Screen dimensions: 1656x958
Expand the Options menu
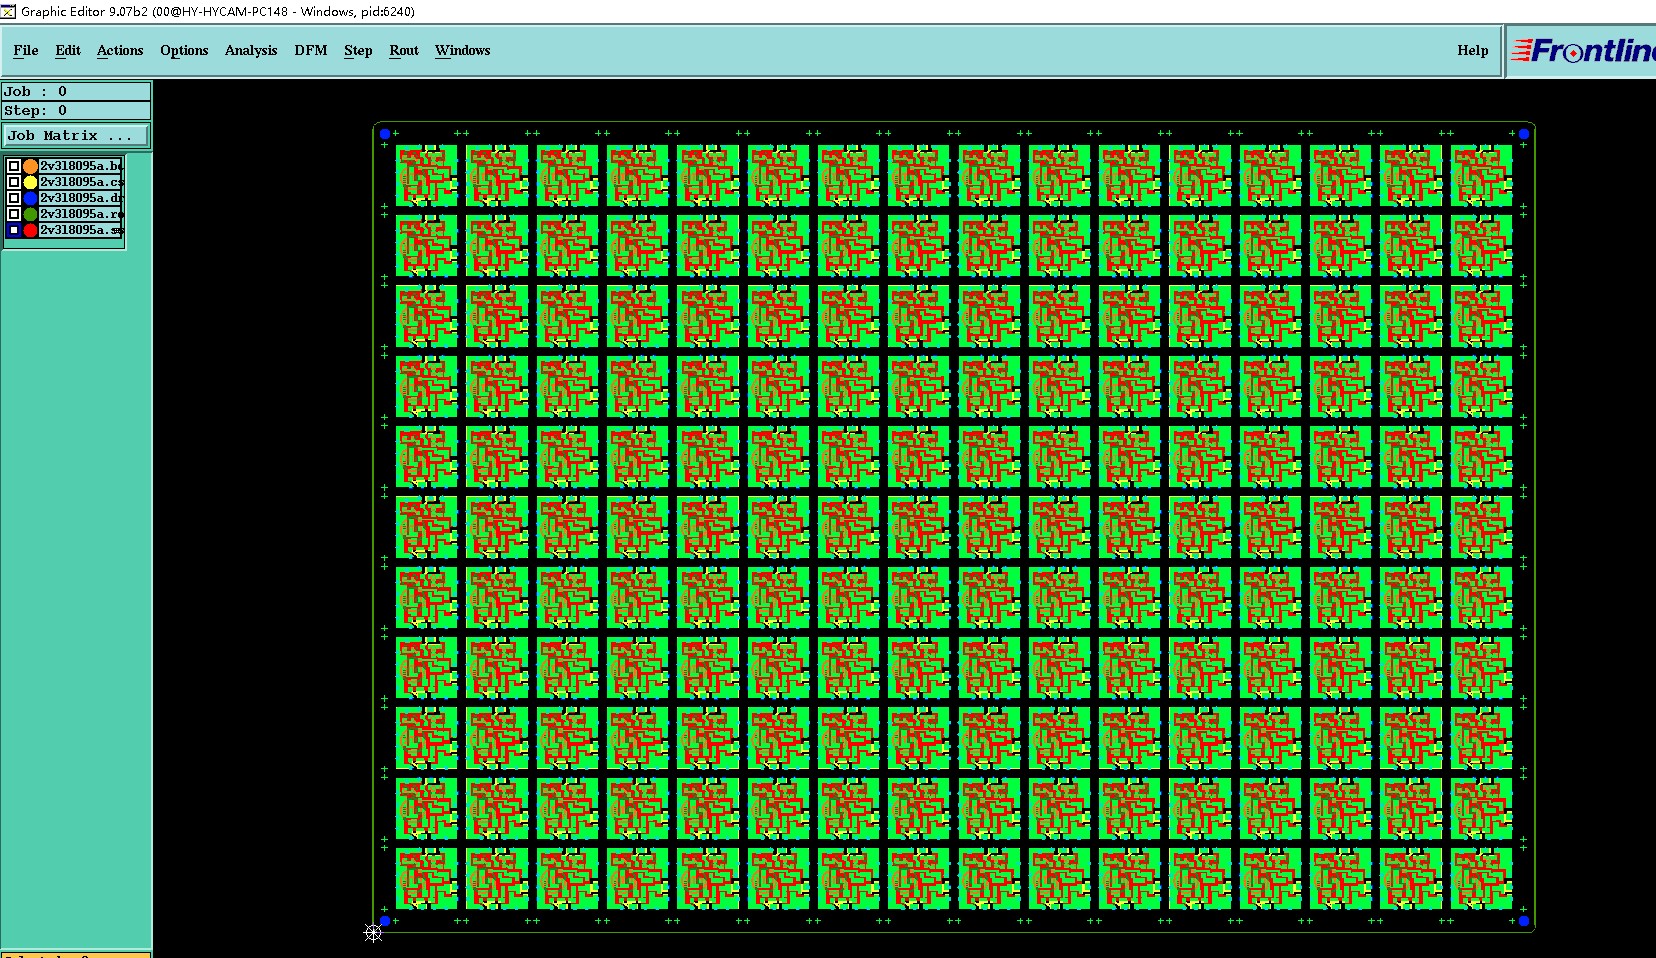[x=184, y=50]
